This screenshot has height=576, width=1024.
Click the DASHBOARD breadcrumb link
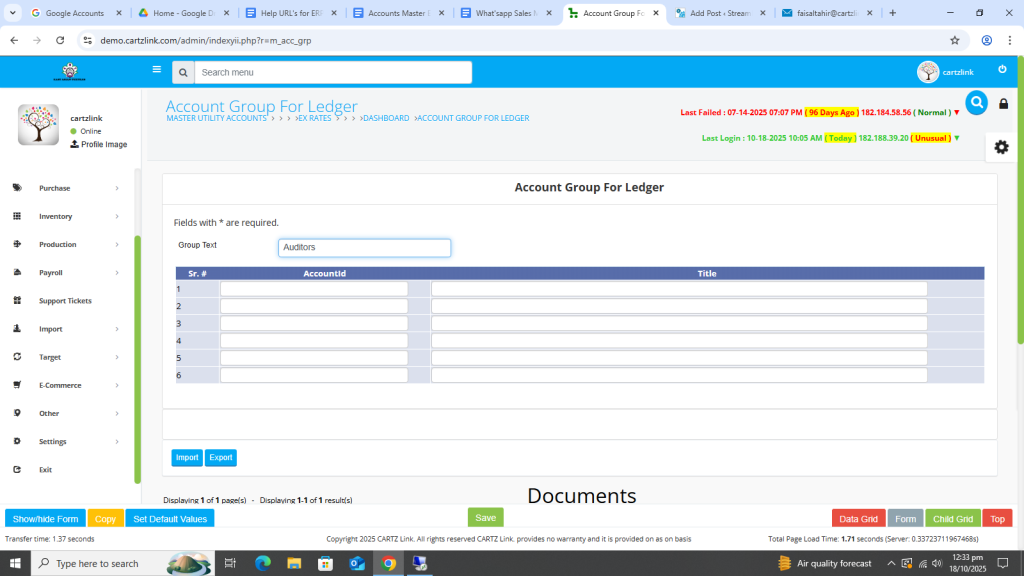pos(385,118)
